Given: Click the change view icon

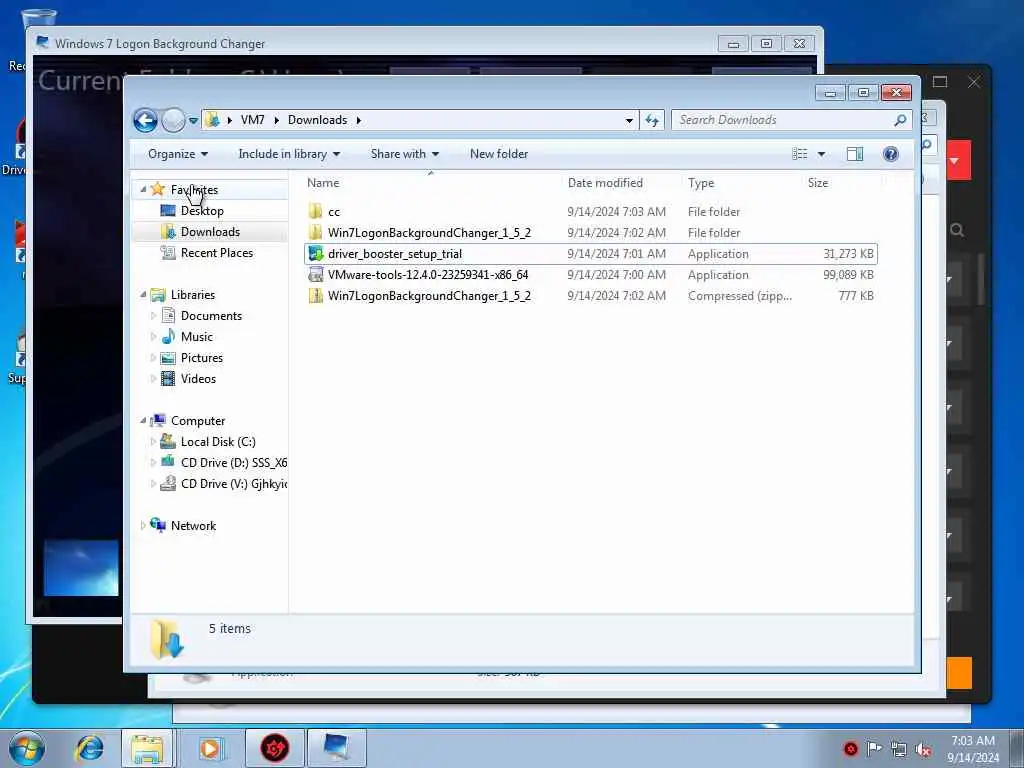Looking at the screenshot, I should pyautogui.click(x=800, y=154).
